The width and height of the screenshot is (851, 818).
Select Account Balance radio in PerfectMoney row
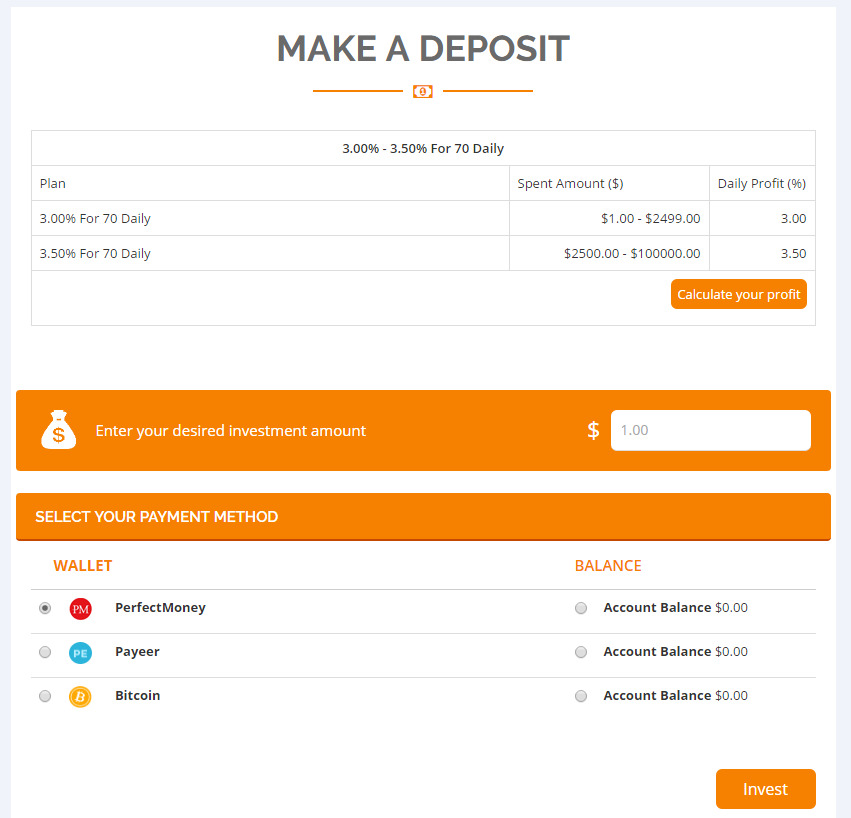(x=581, y=608)
